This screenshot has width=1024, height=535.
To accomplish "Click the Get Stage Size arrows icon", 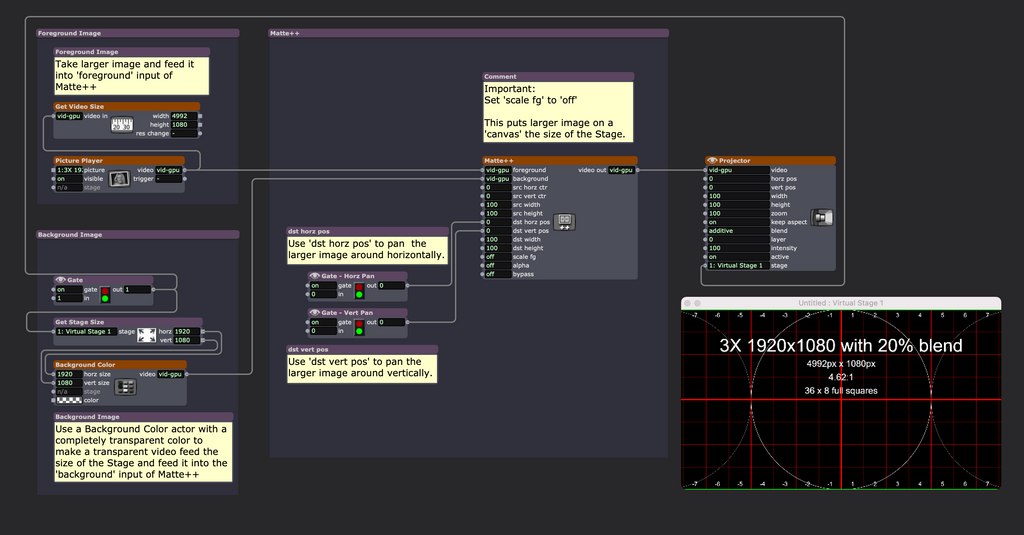I will (146, 335).
